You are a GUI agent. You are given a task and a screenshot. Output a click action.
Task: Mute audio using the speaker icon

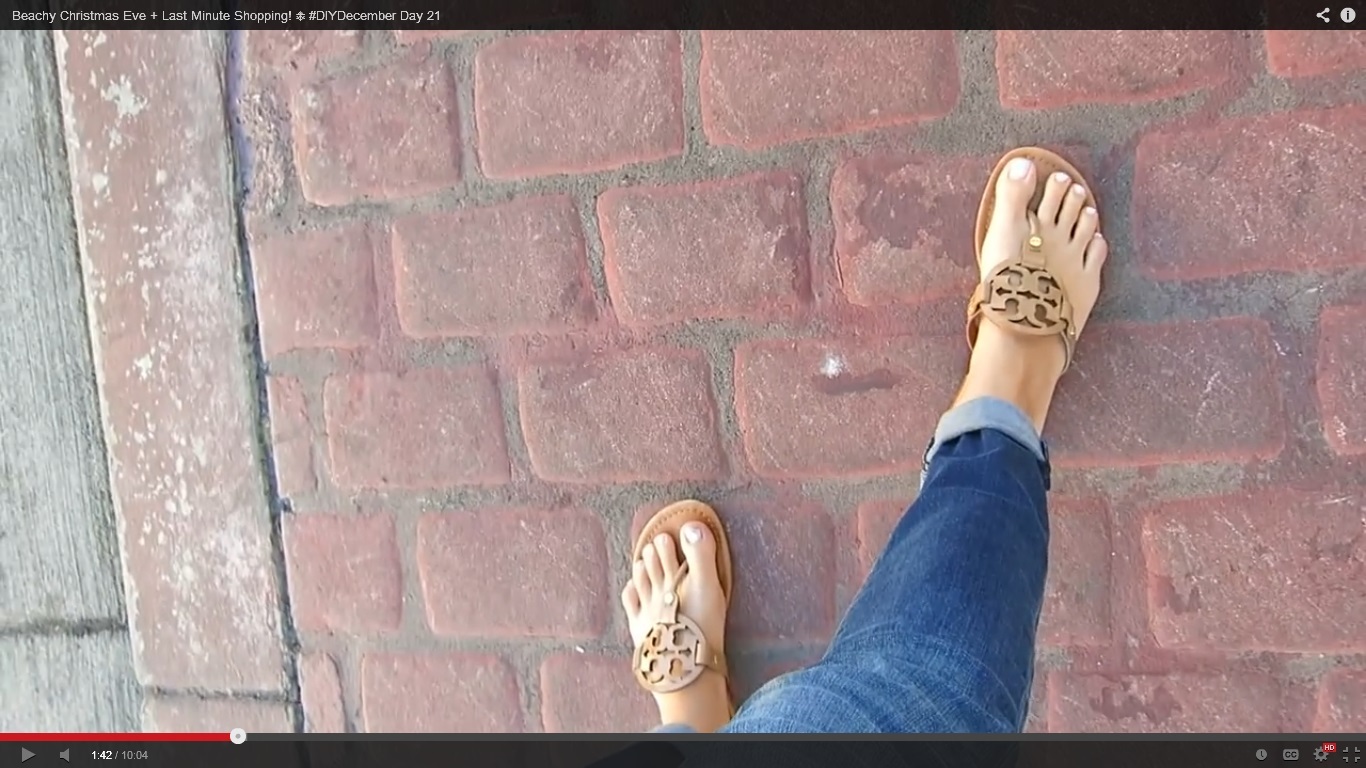pyautogui.click(x=64, y=755)
